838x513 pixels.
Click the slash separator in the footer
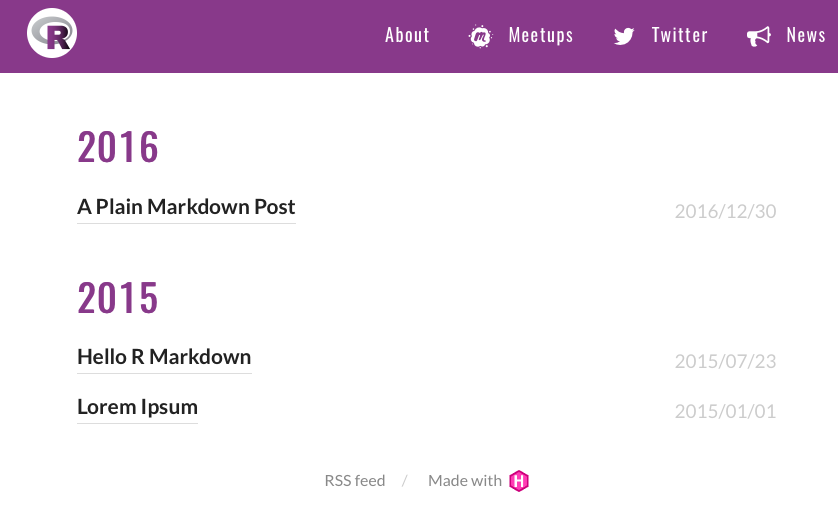point(405,481)
